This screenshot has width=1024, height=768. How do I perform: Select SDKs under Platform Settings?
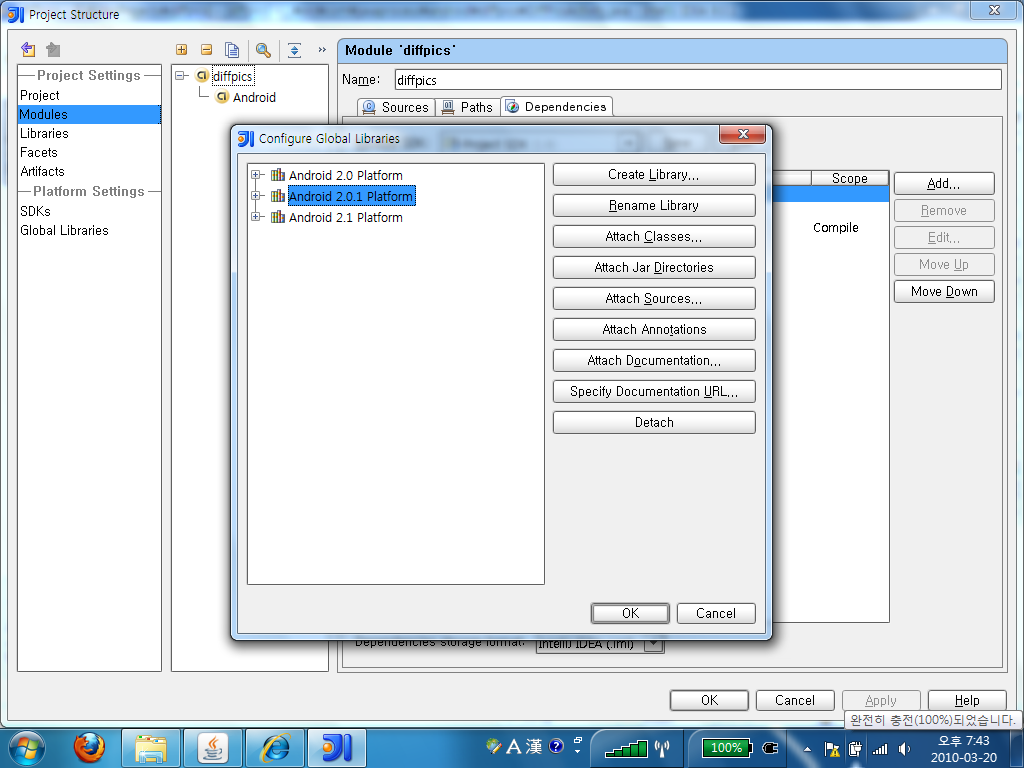coord(35,211)
